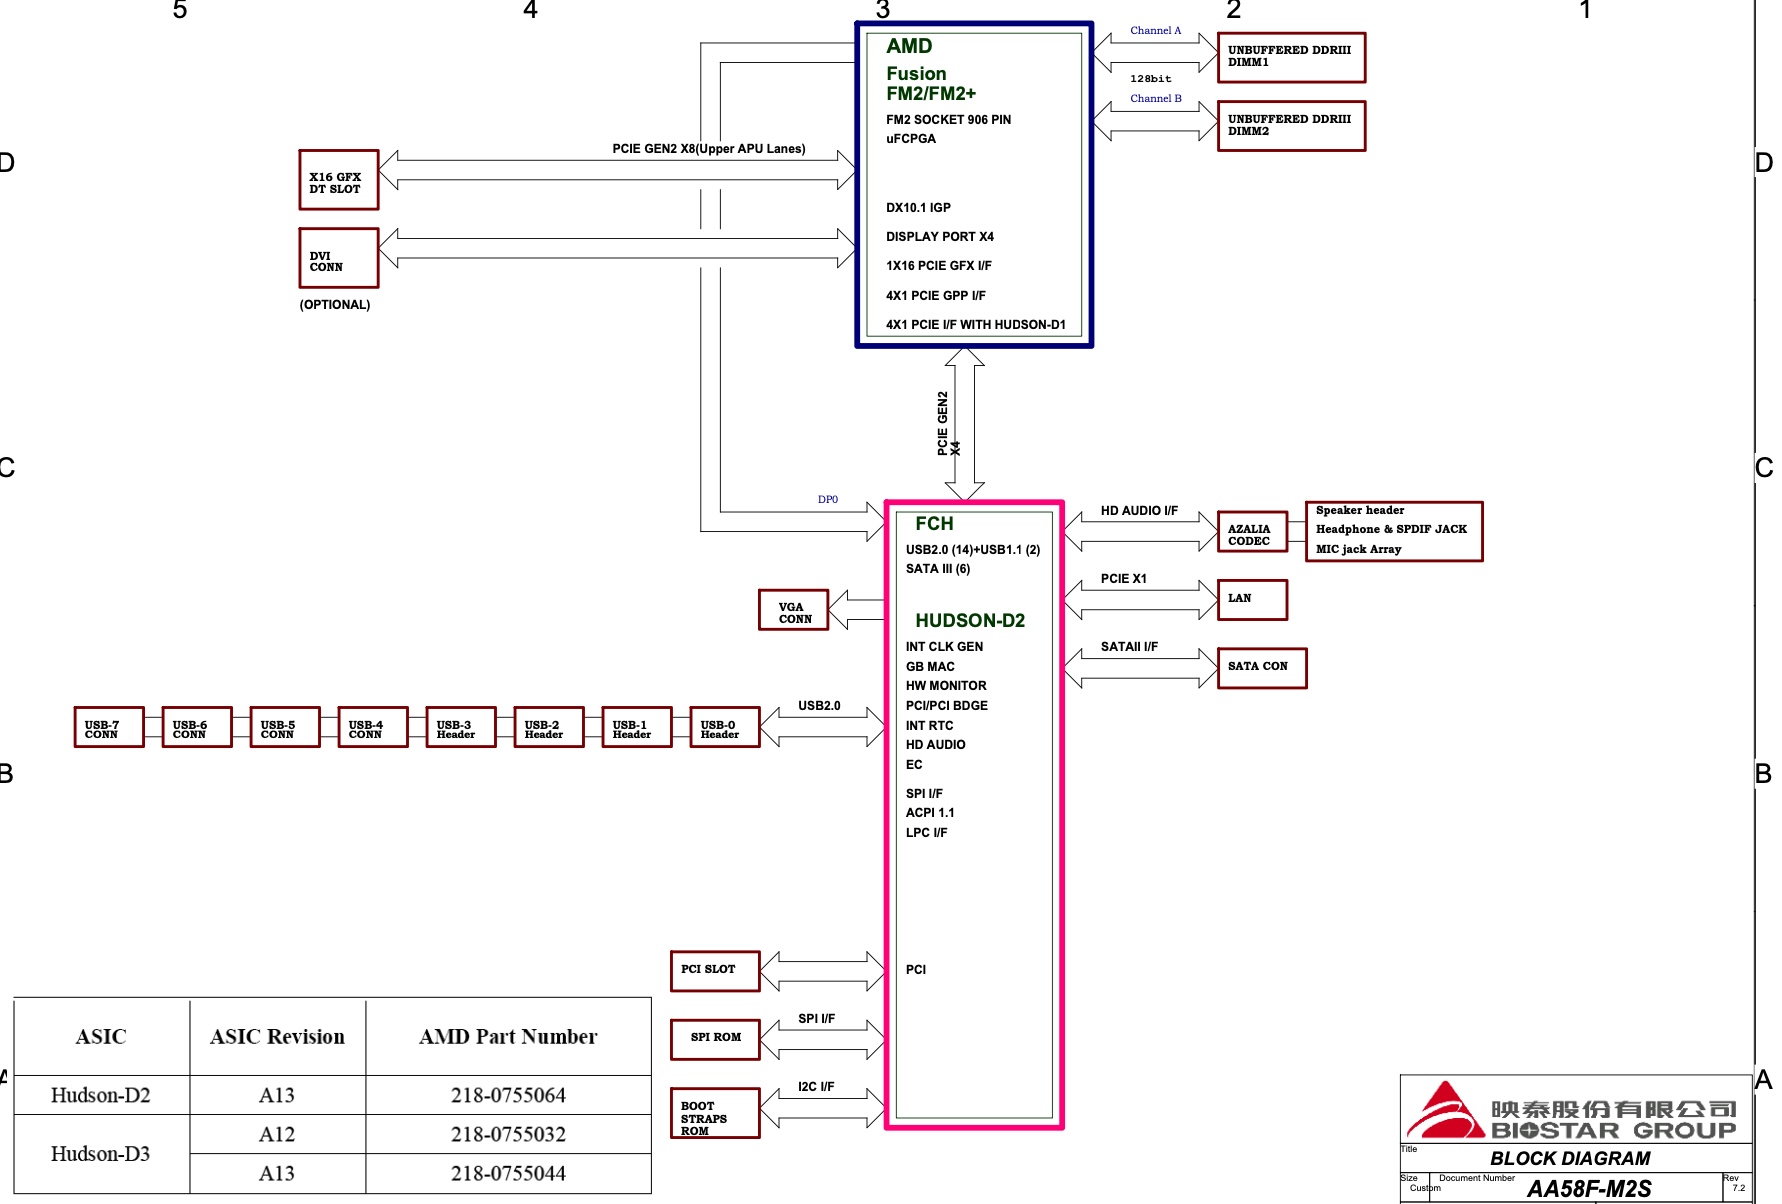The image size is (1782, 1204).
Task: Click the USB-7 CONN block
Action: click(x=107, y=727)
